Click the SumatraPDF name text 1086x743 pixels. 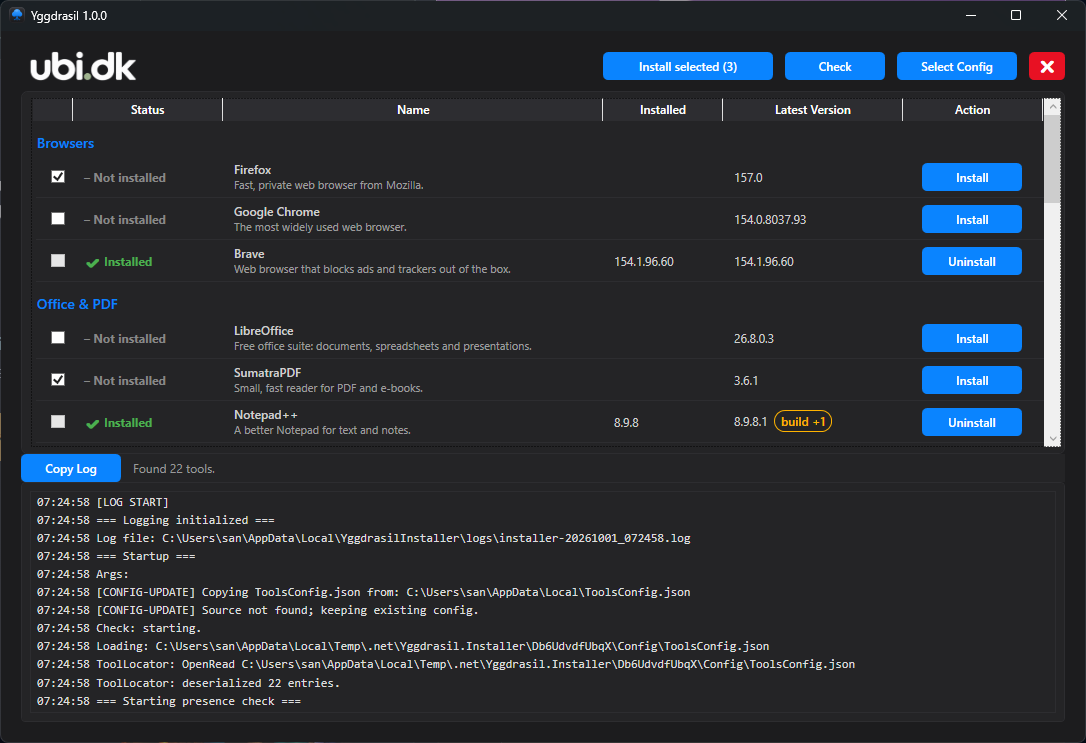pyautogui.click(x=267, y=373)
